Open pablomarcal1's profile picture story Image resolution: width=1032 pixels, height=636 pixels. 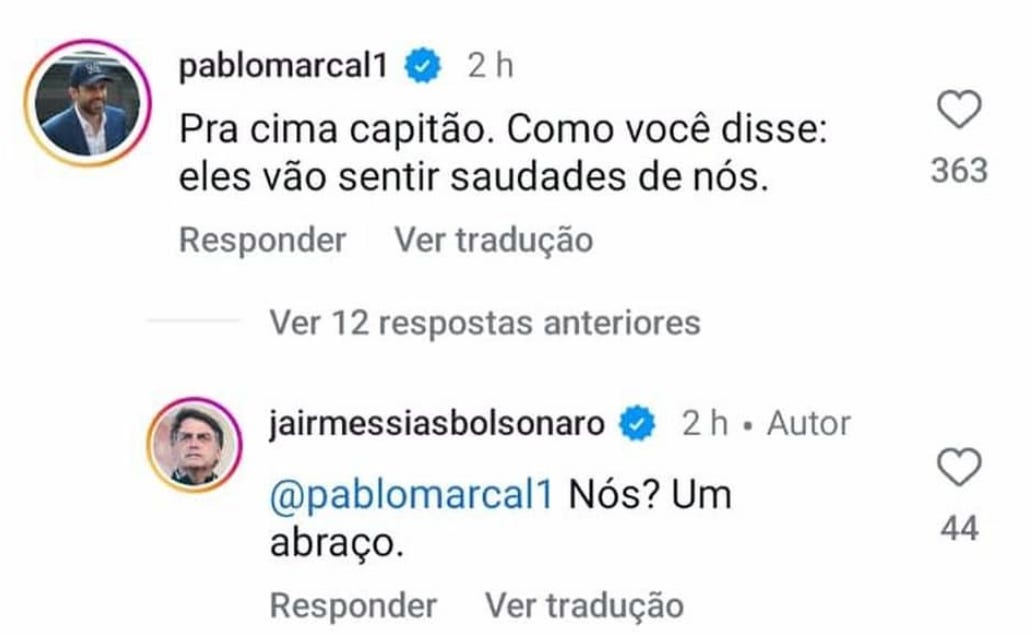tap(88, 102)
